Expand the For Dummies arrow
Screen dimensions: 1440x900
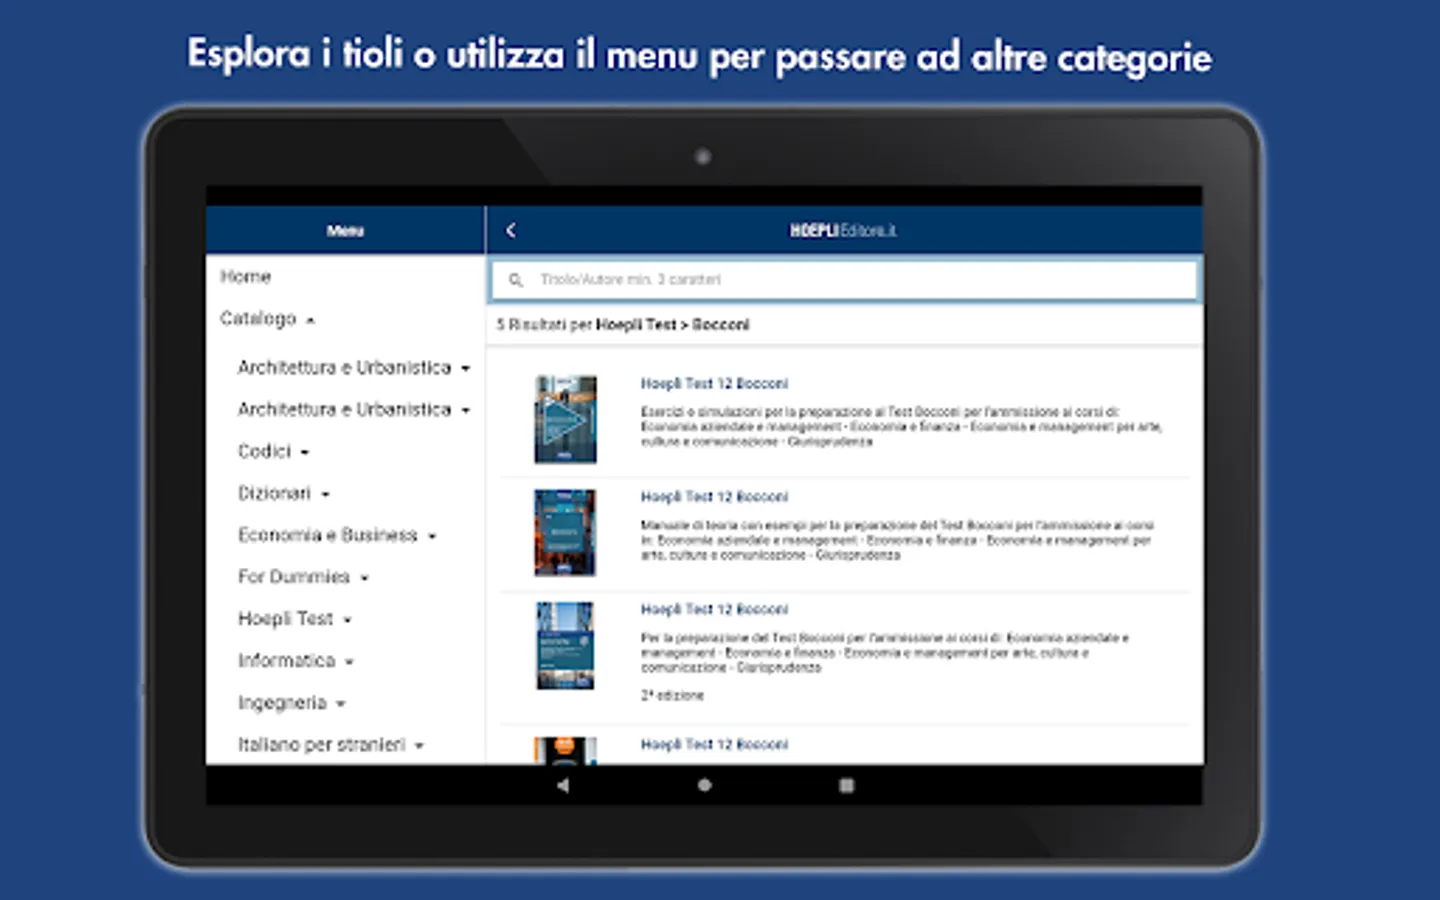tap(364, 578)
